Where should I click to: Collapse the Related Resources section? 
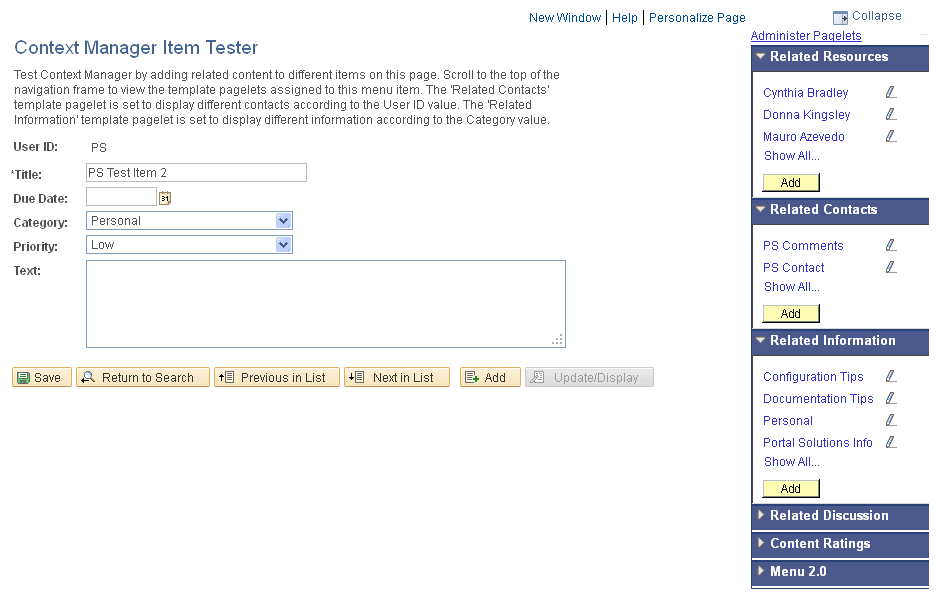(x=760, y=57)
